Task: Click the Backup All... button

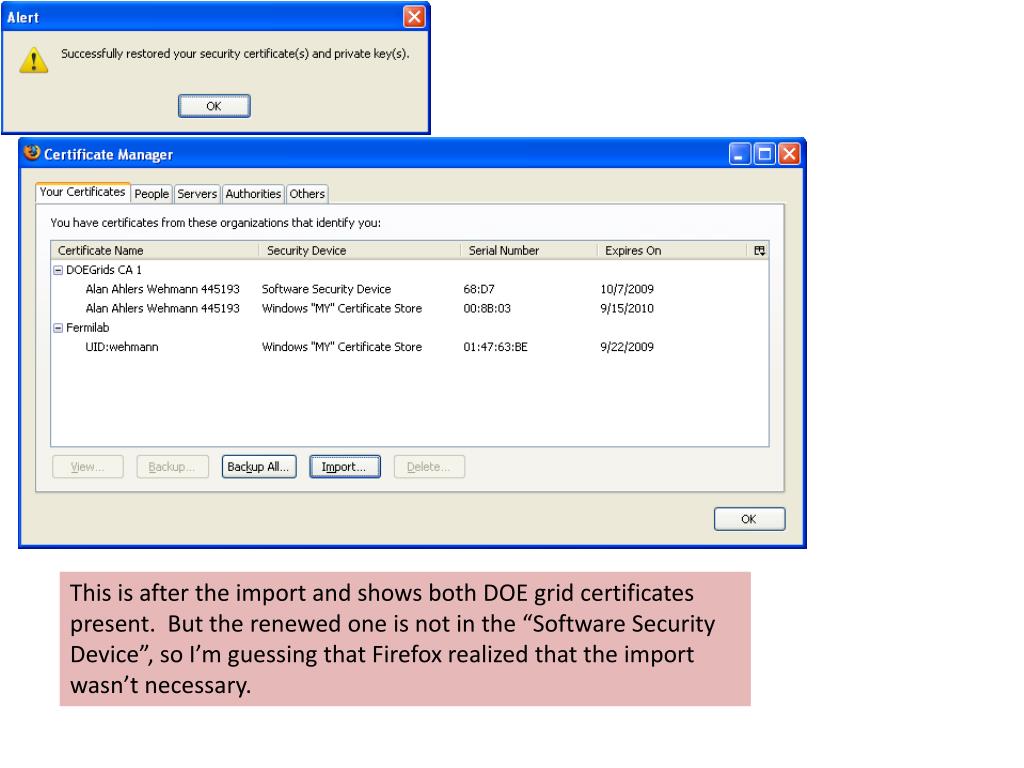Action: 259,467
